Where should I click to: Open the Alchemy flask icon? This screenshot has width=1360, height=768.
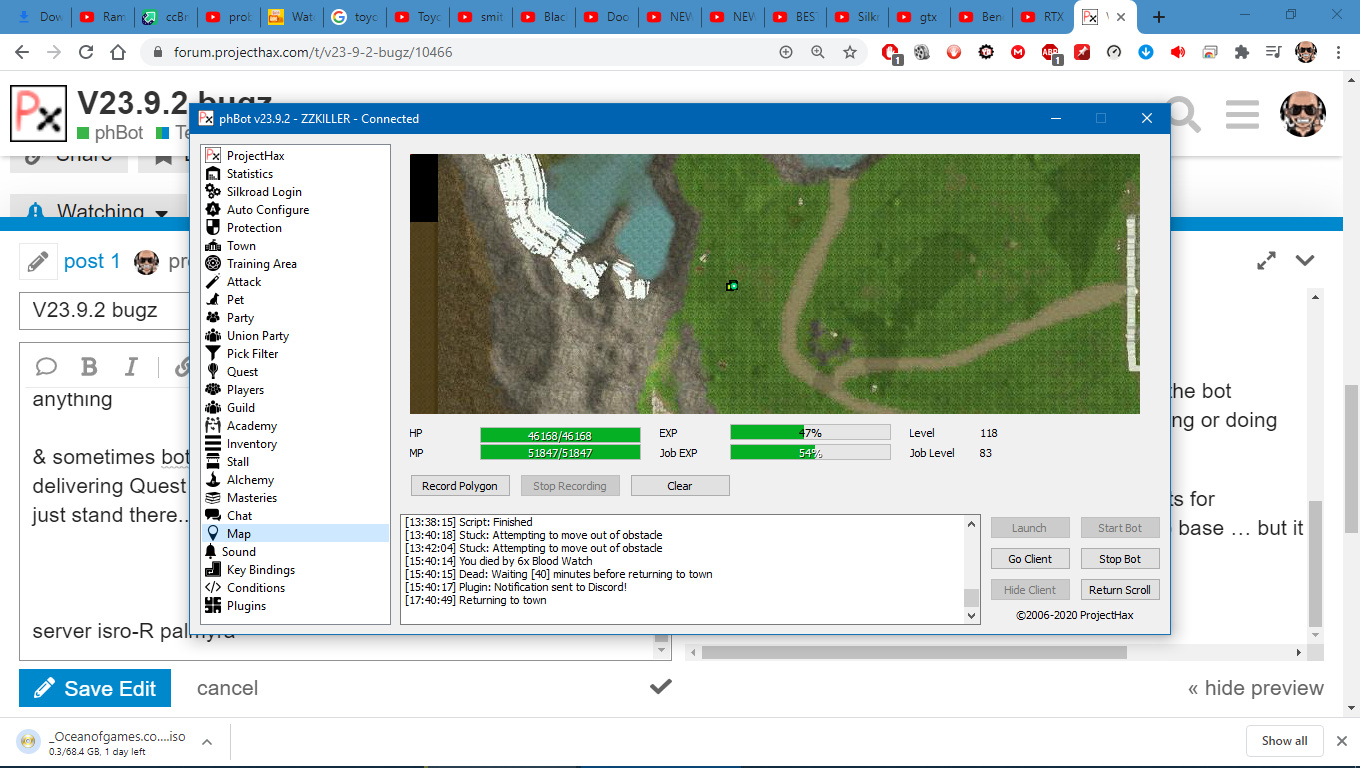pos(212,480)
